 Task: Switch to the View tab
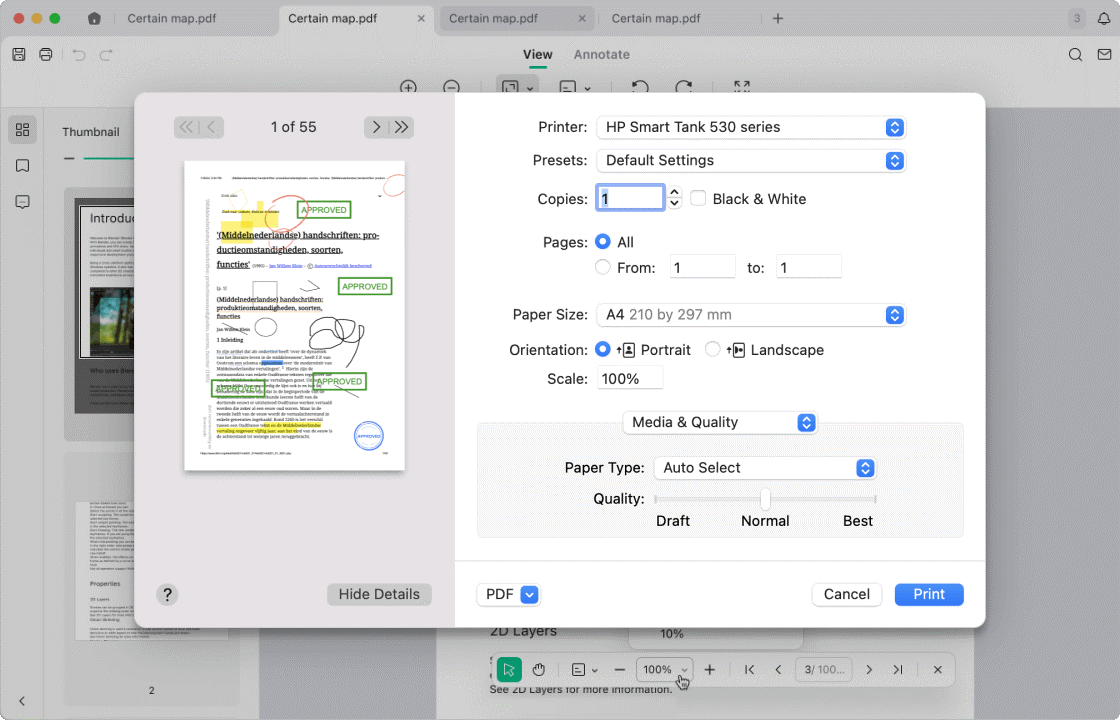(537, 54)
